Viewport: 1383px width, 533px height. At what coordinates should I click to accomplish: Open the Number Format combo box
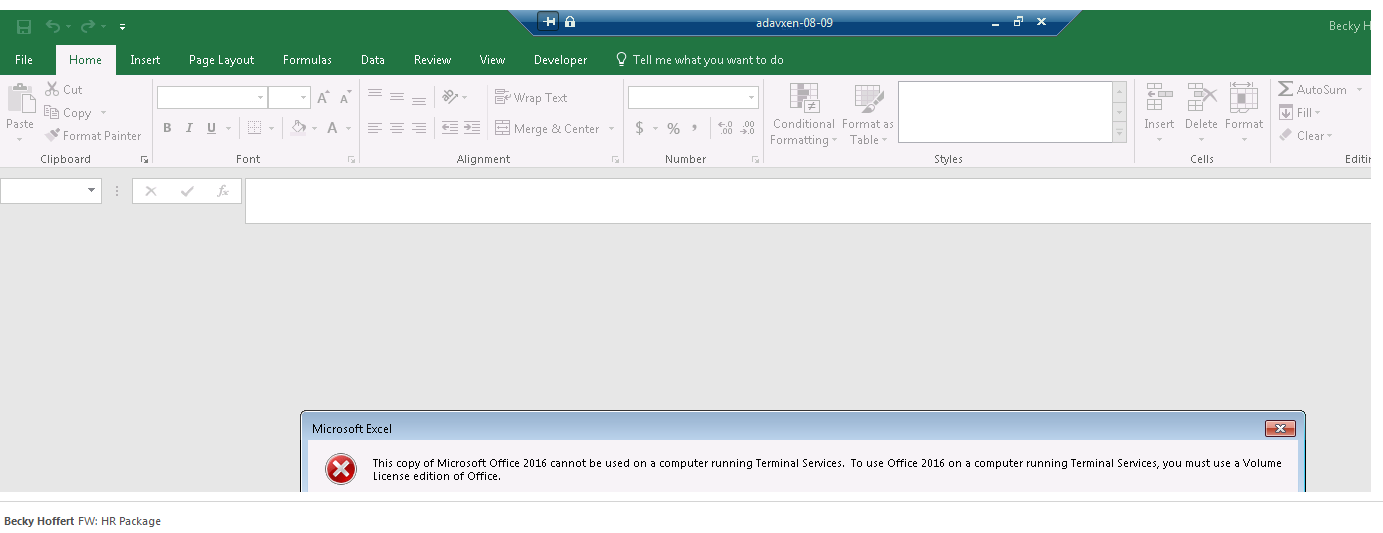(693, 97)
